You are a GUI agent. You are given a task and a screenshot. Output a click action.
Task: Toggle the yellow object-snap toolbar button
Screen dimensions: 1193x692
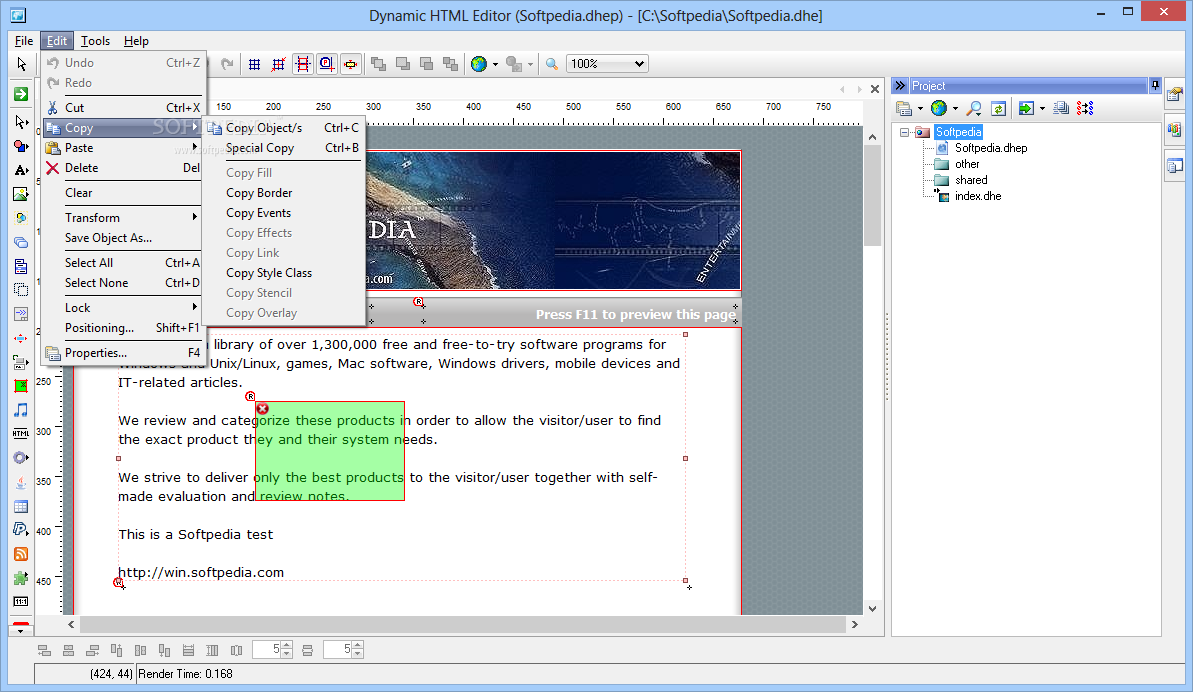click(x=351, y=65)
